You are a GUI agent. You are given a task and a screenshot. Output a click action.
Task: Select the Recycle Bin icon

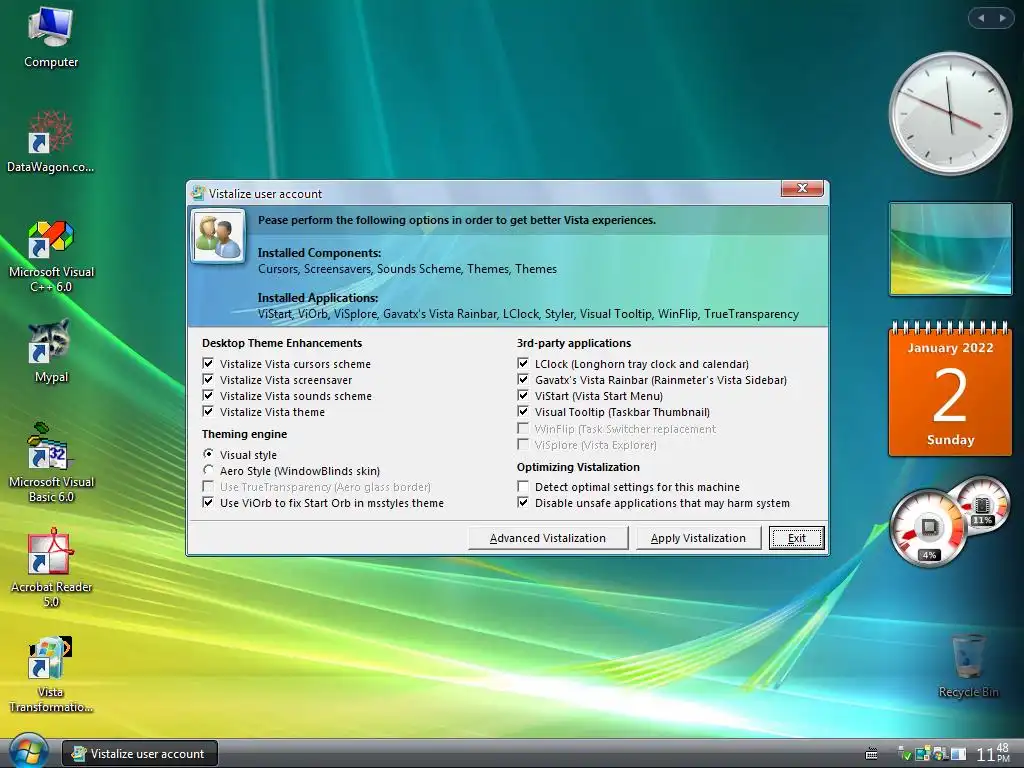[968, 665]
